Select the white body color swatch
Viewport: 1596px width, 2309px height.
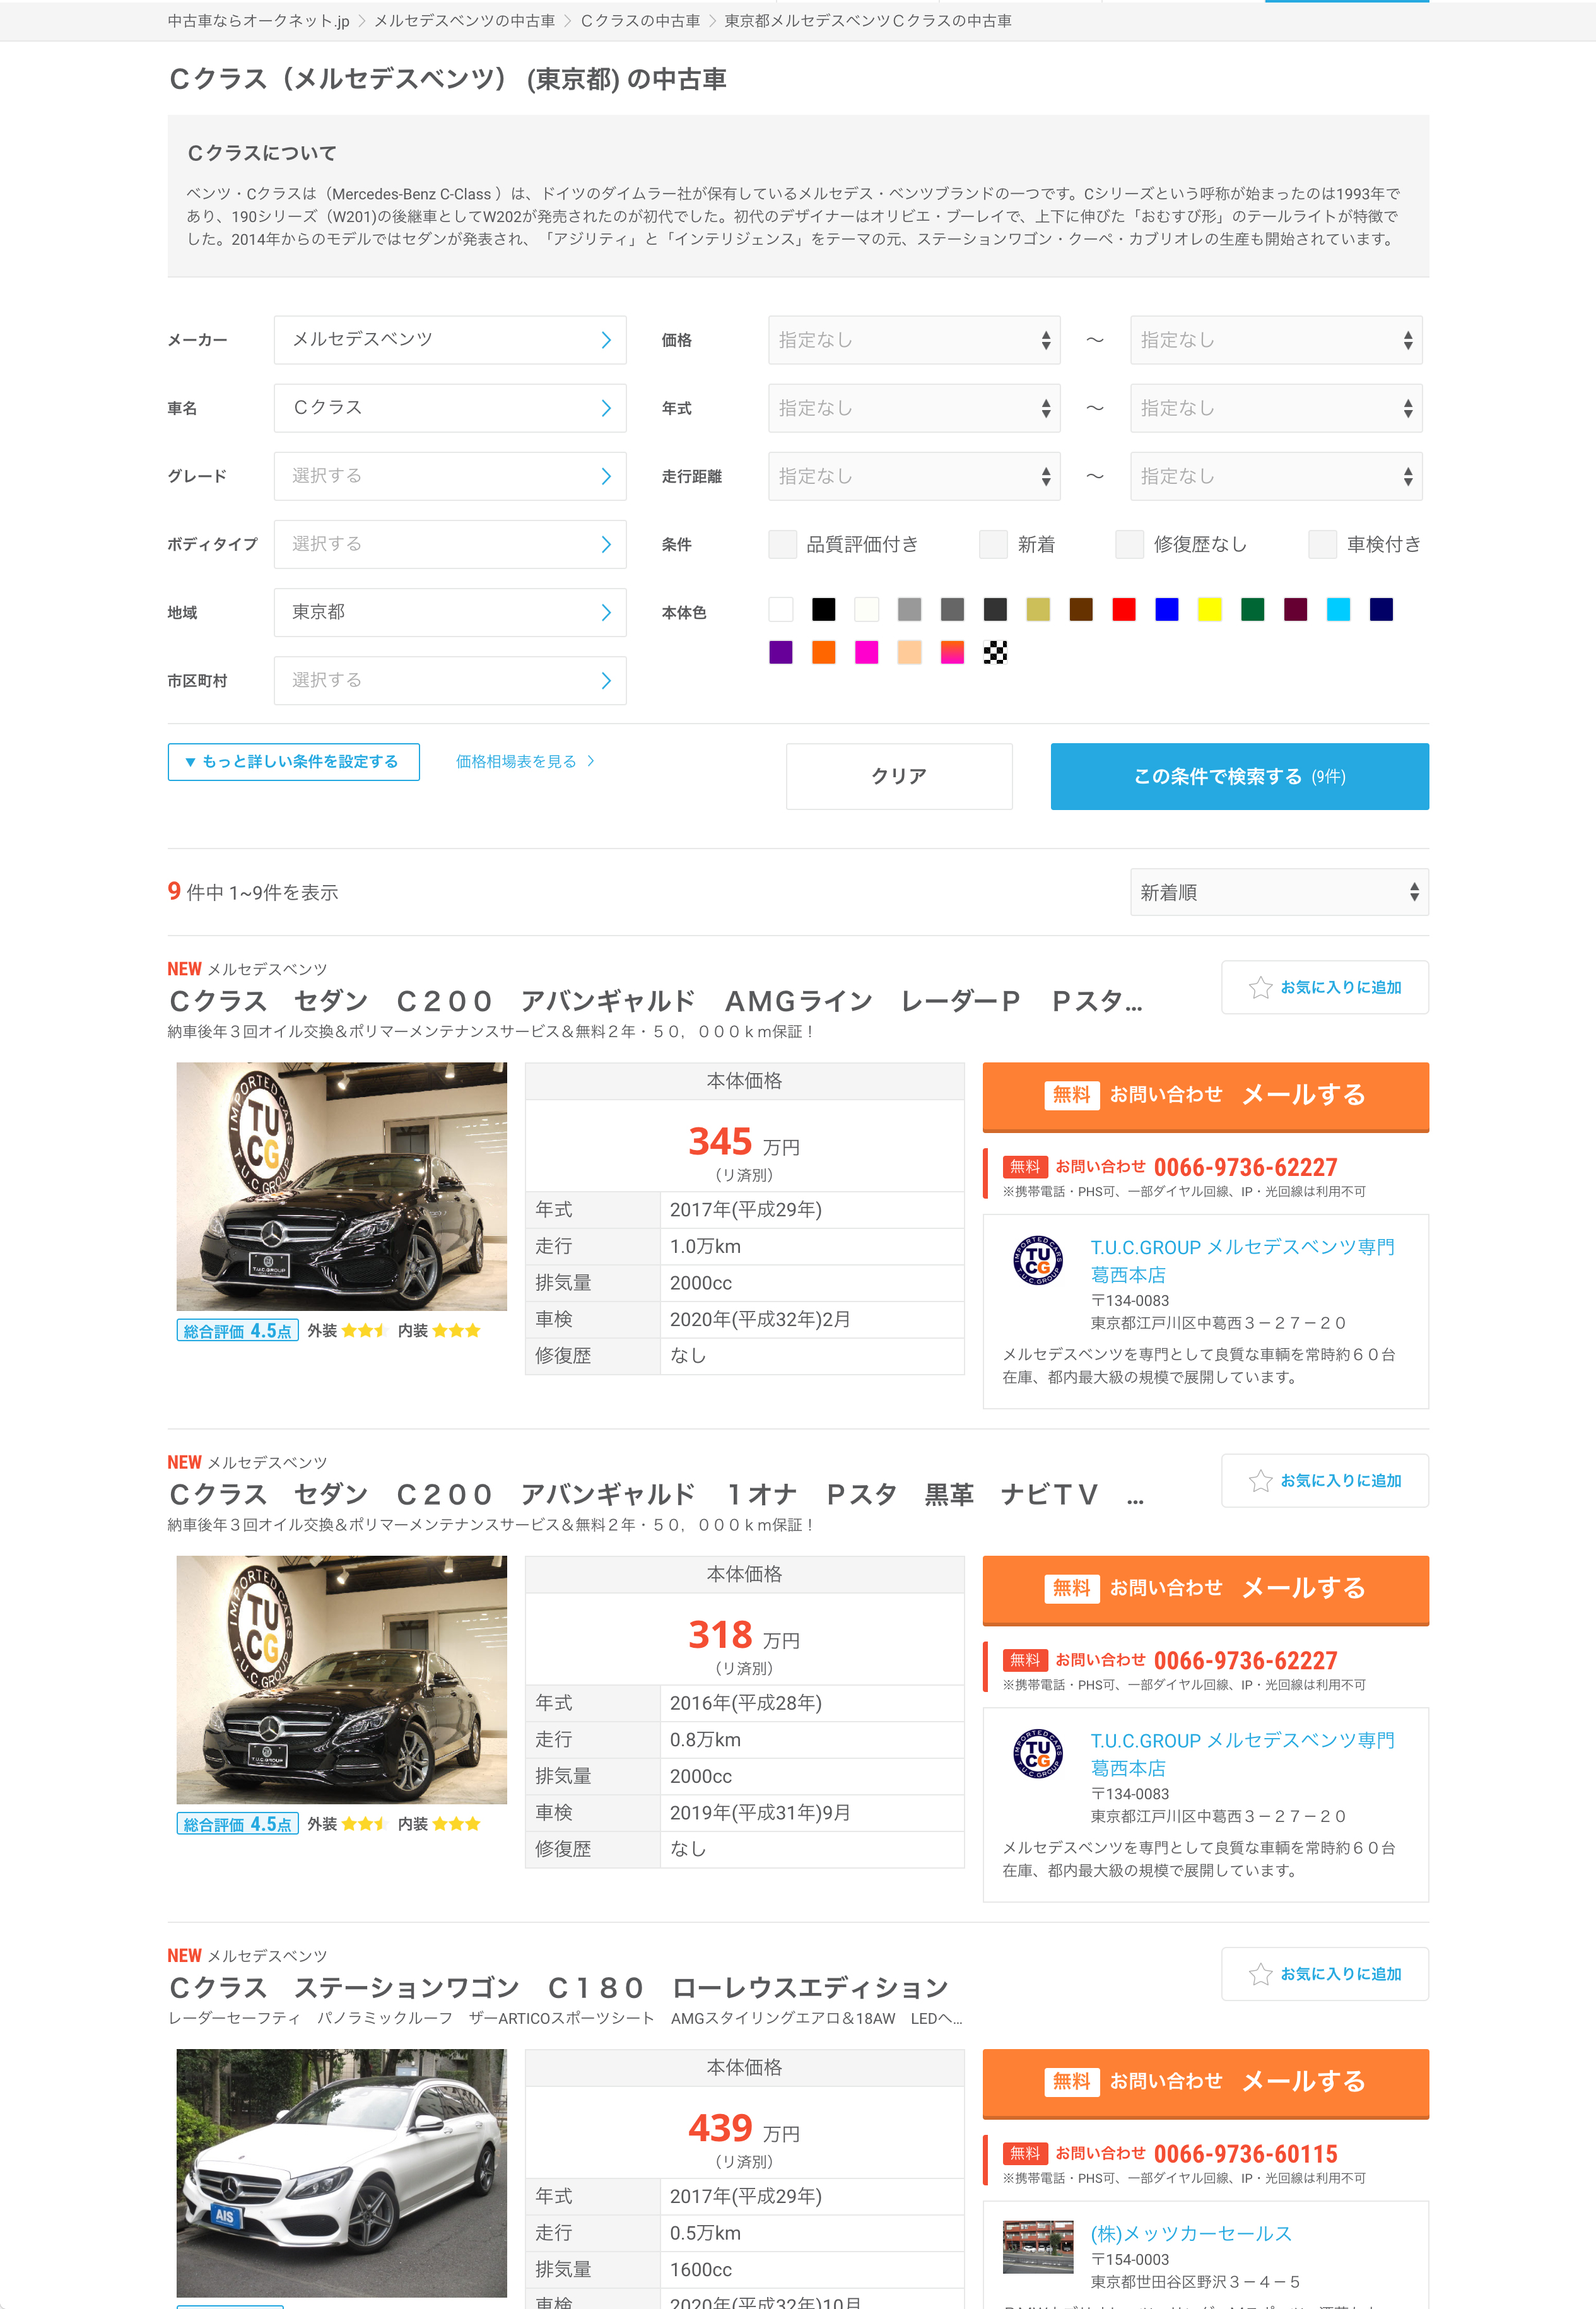point(781,609)
